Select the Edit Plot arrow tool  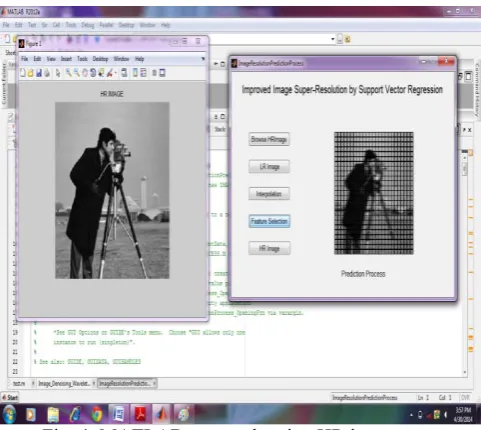click(58, 73)
